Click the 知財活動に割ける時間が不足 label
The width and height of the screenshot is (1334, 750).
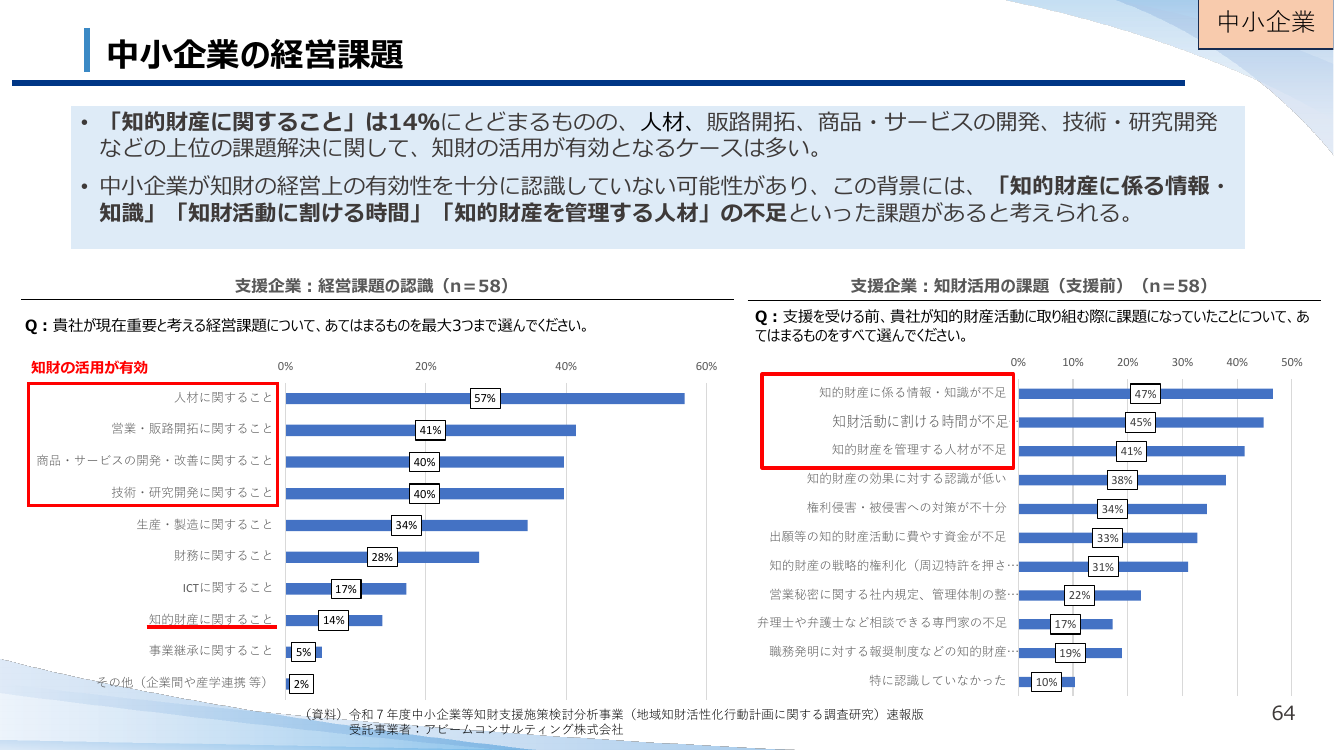[921, 421]
